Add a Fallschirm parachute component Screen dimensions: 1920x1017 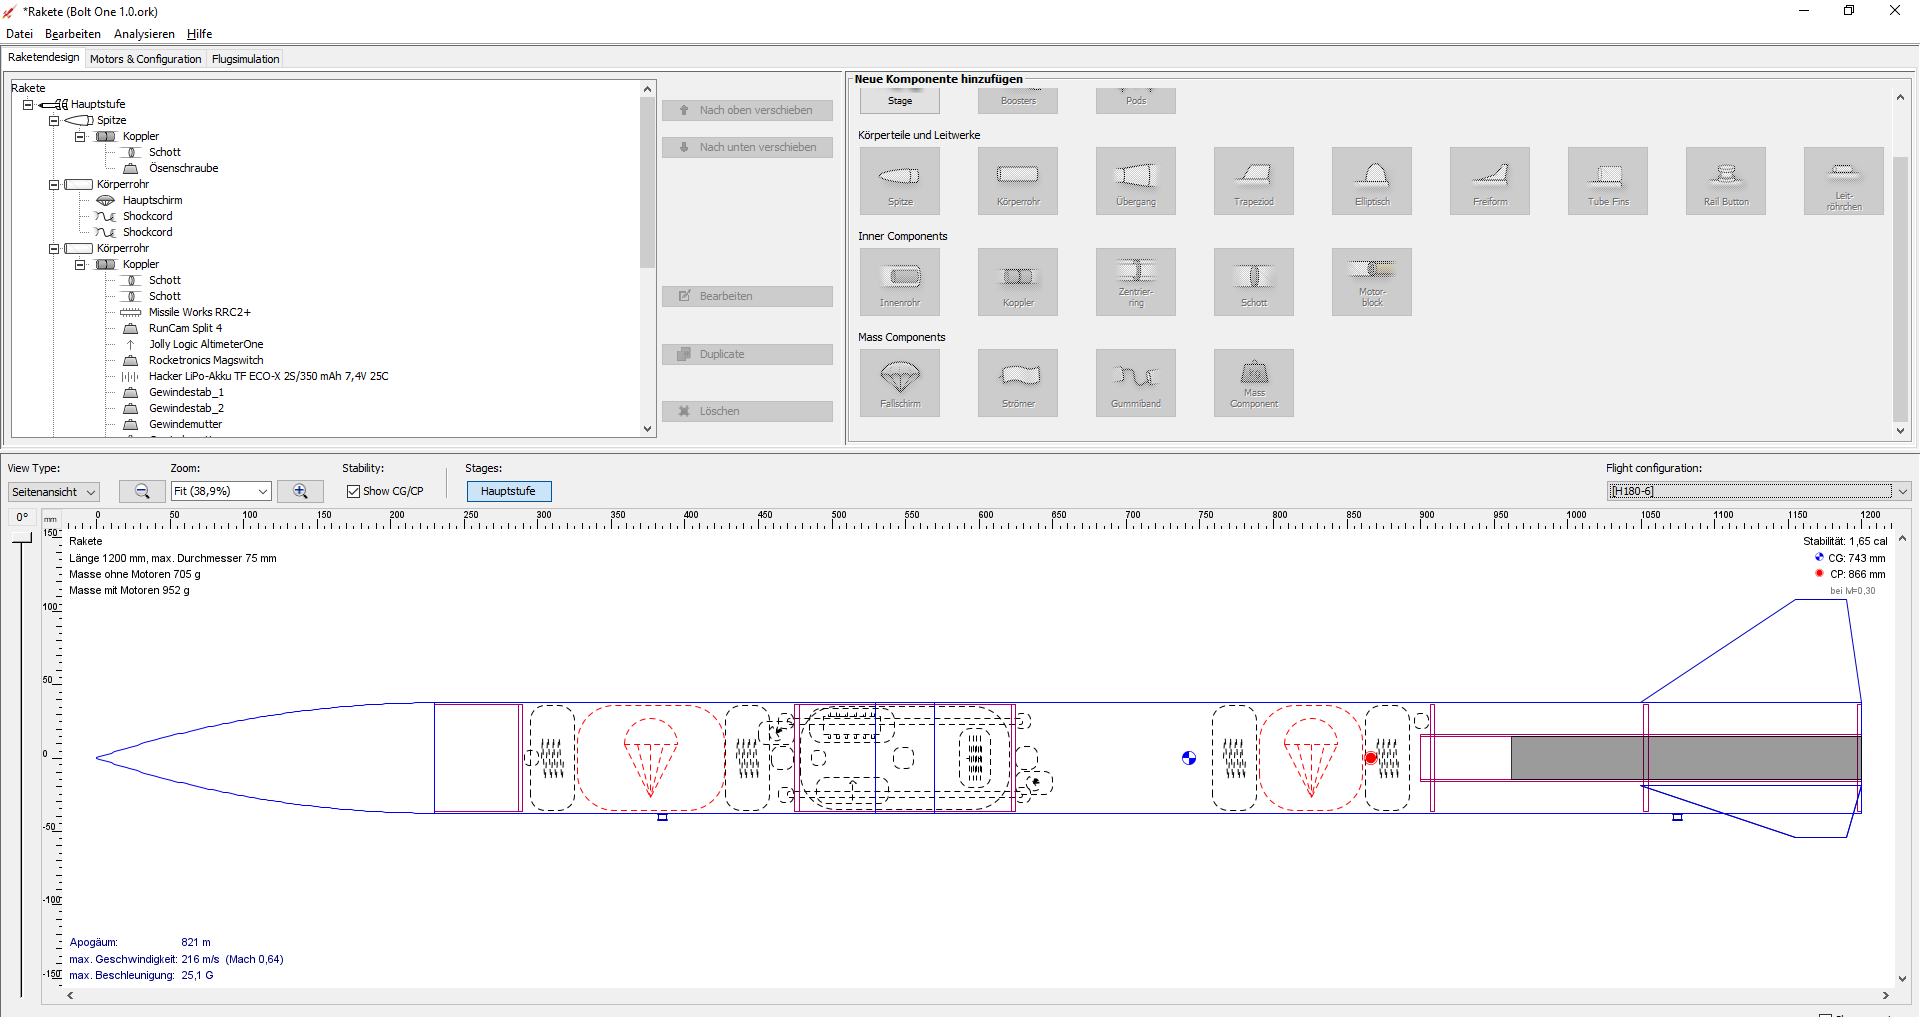tap(899, 383)
